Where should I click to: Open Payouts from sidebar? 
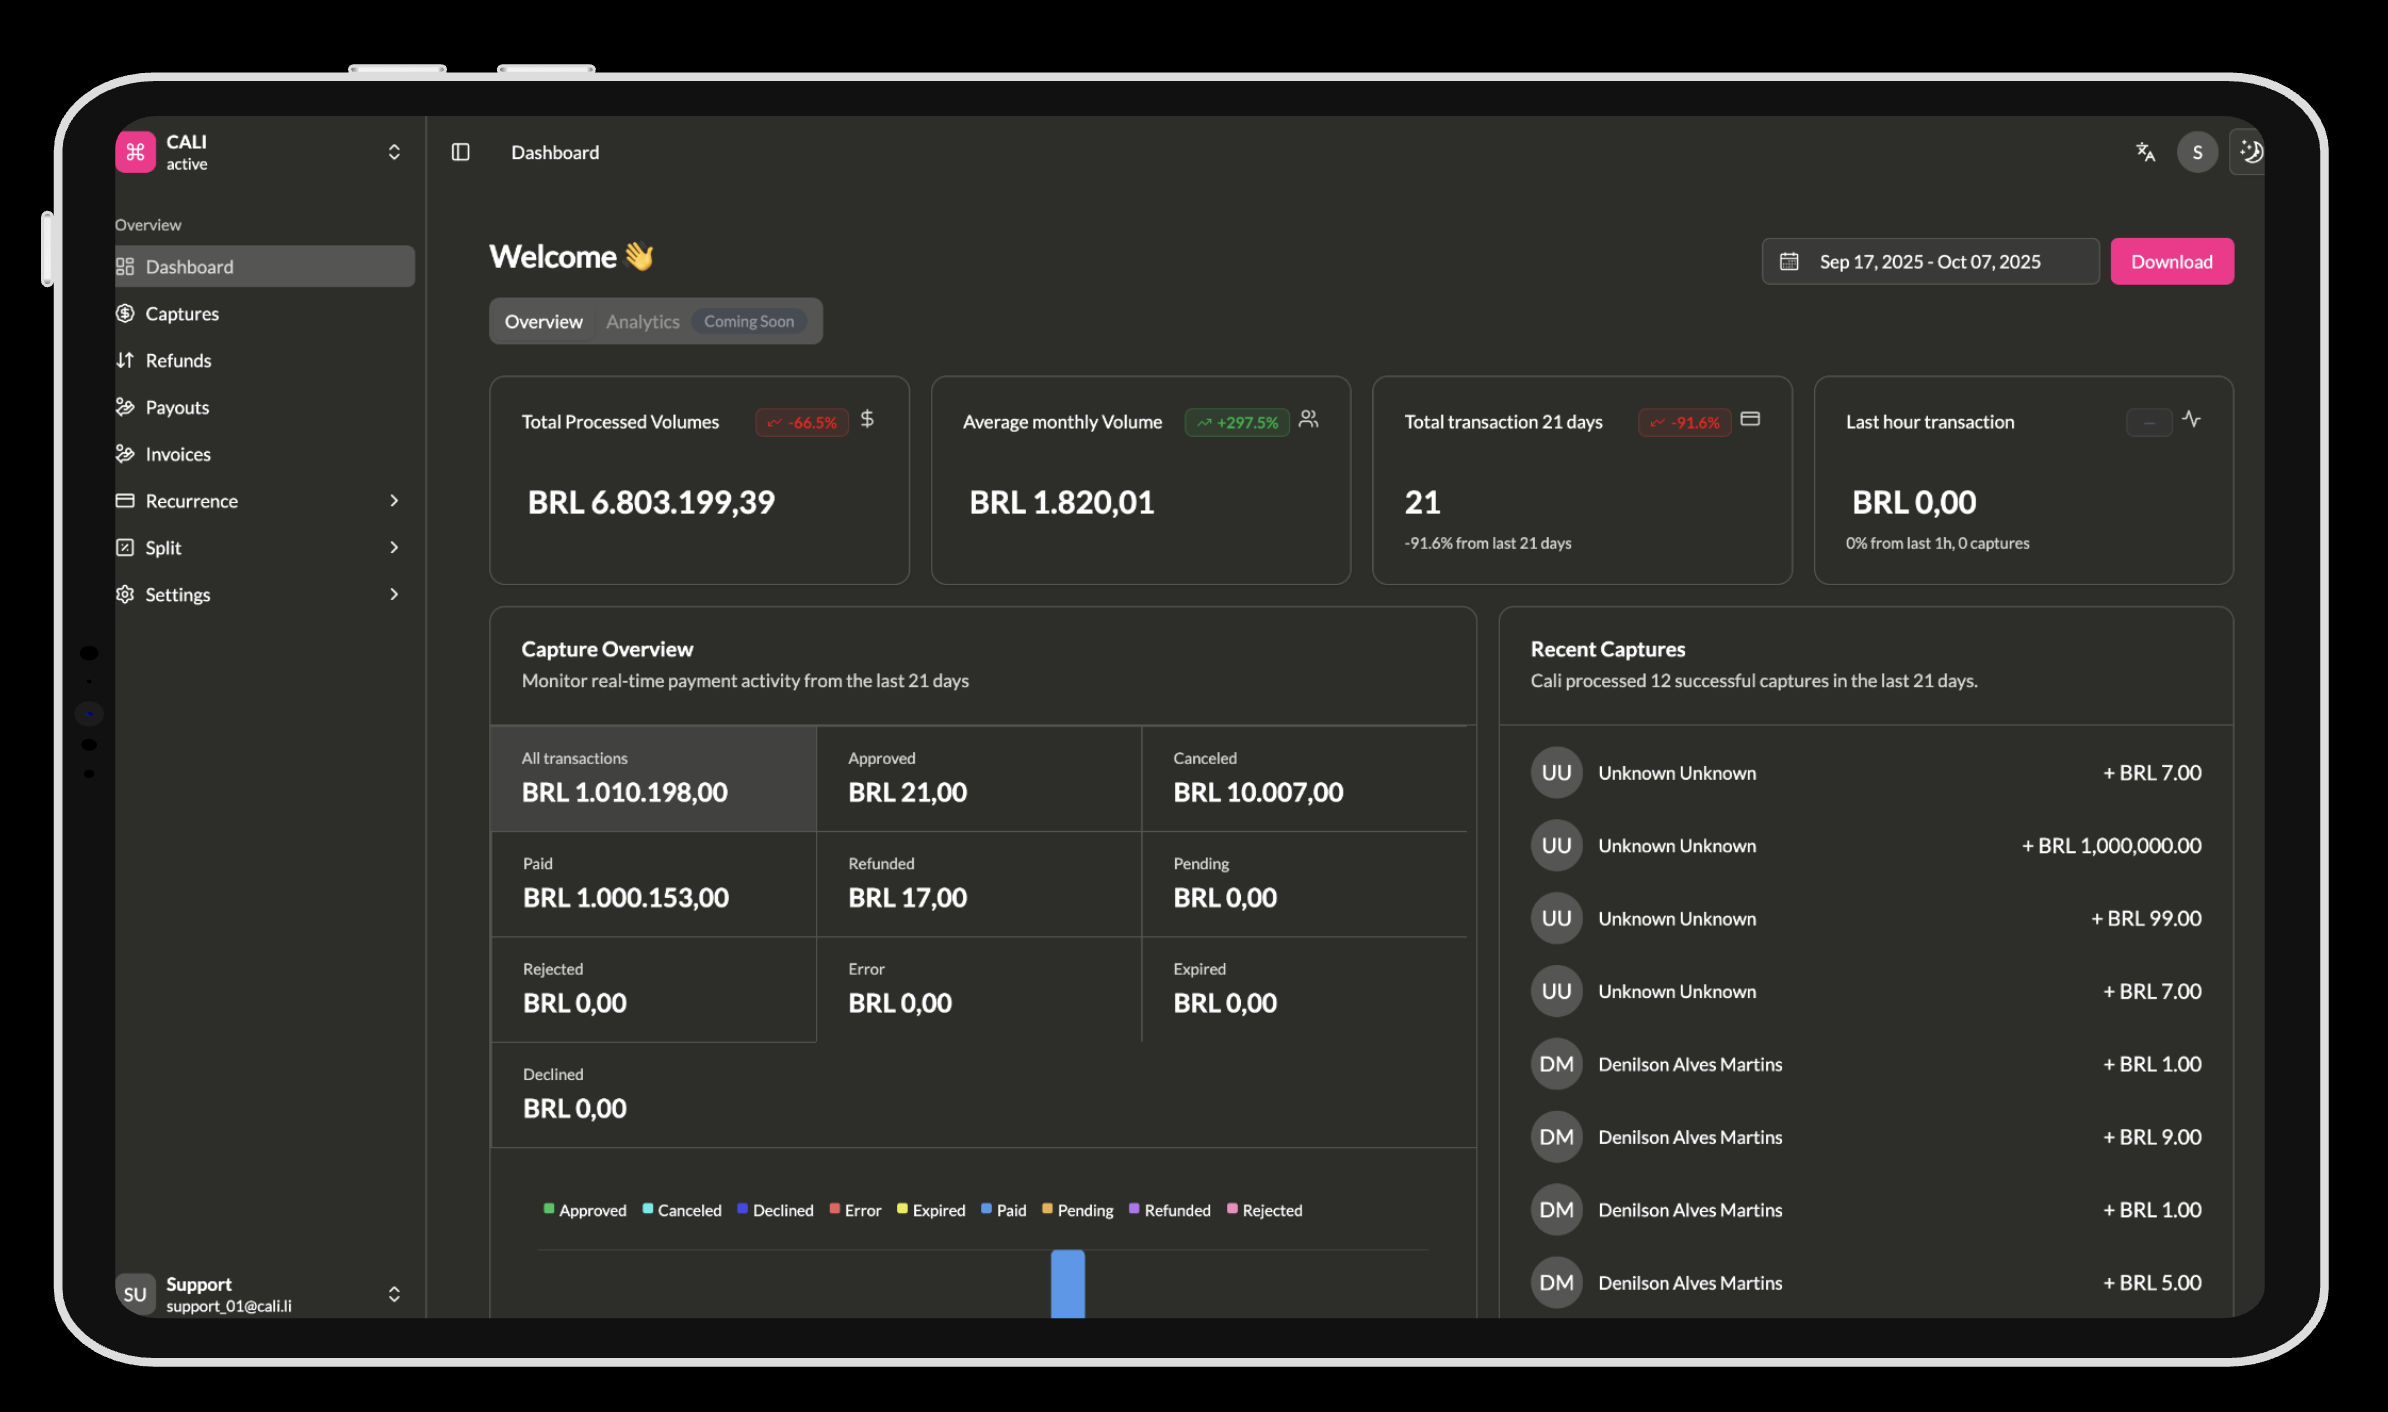(177, 408)
